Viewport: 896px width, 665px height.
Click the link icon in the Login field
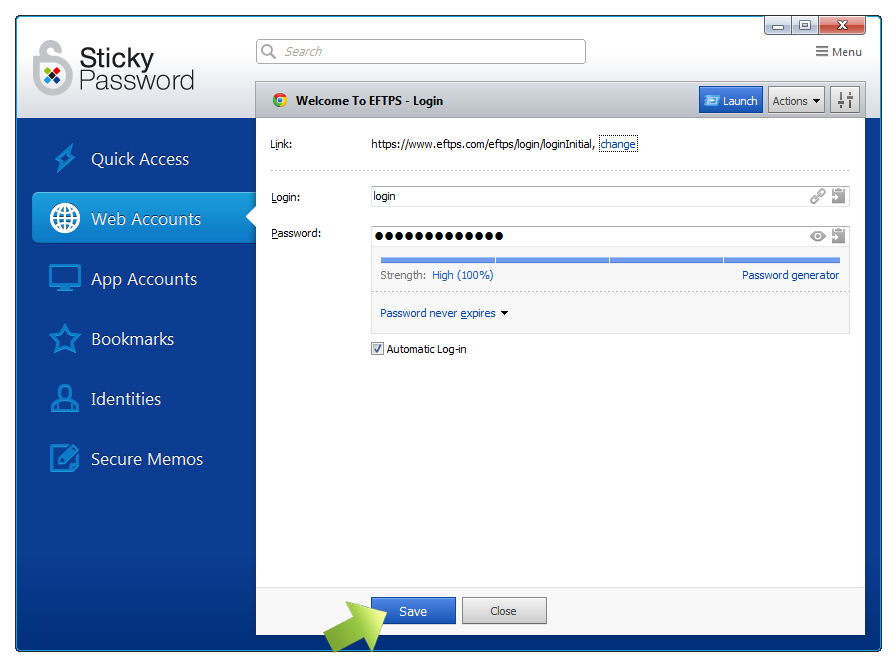tap(817, 197)
